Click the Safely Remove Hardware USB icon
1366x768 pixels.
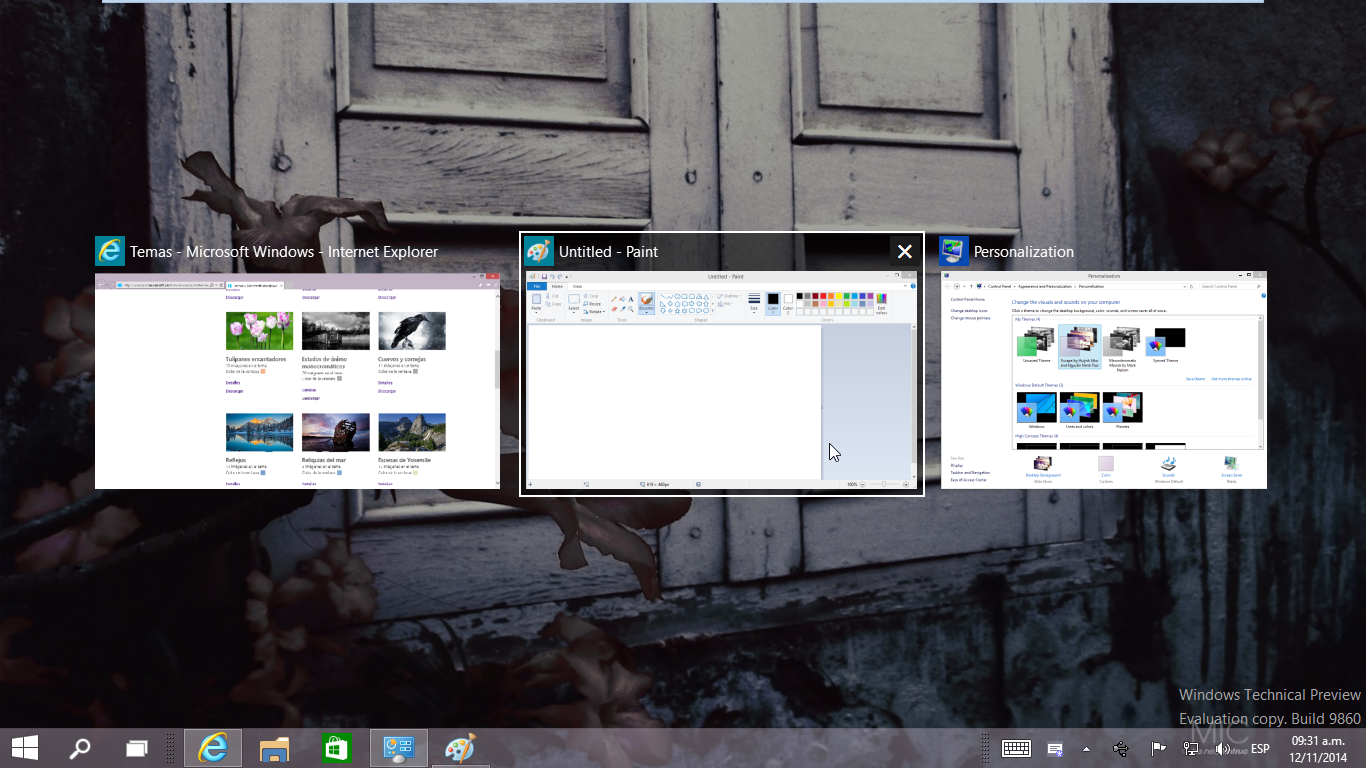pyautogui.click(x=1120, y=748)
